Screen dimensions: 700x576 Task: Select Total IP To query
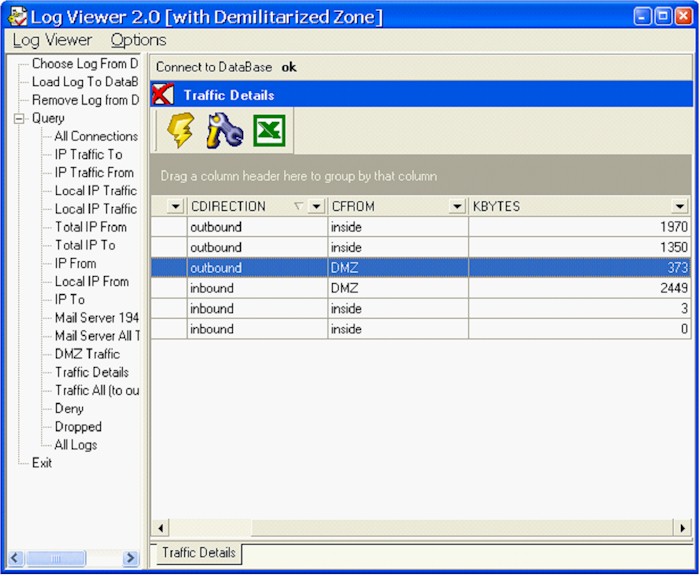[85, 245]
